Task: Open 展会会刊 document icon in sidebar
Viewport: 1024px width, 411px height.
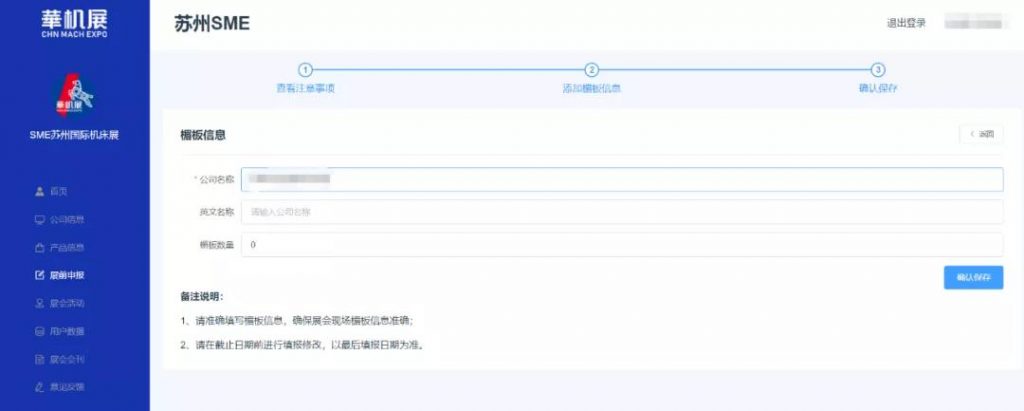Action: click(39, 359)
